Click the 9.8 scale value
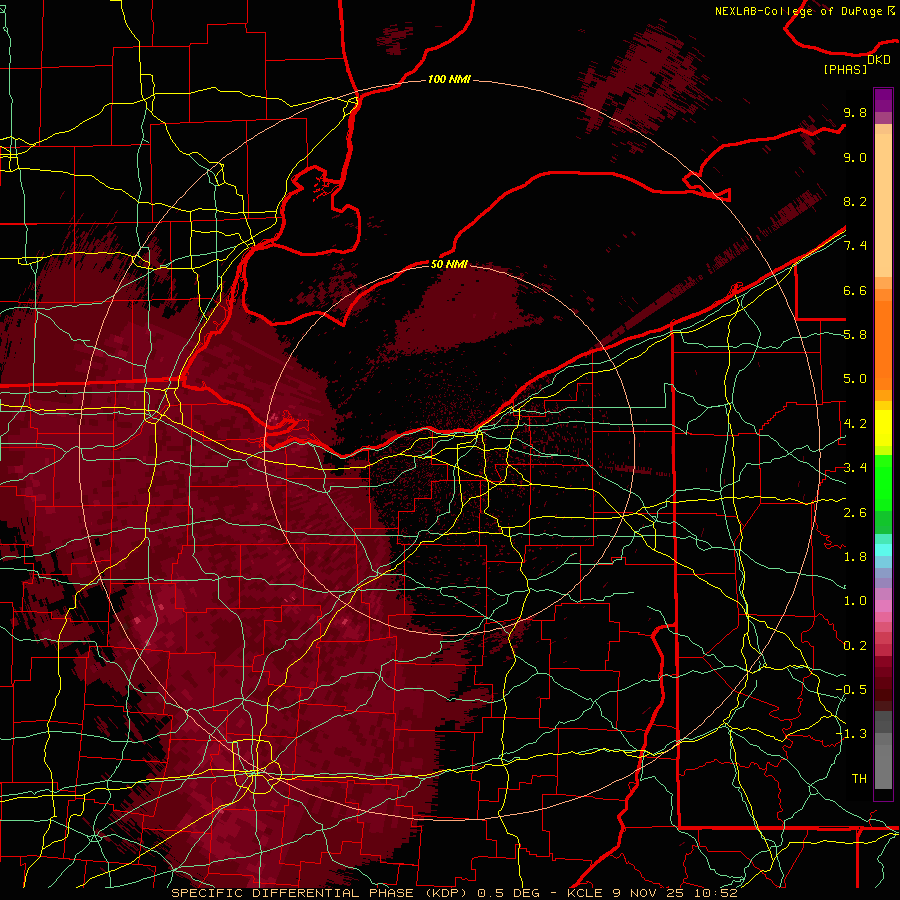Viewport: 900px width, 900px height. (855, 112)
